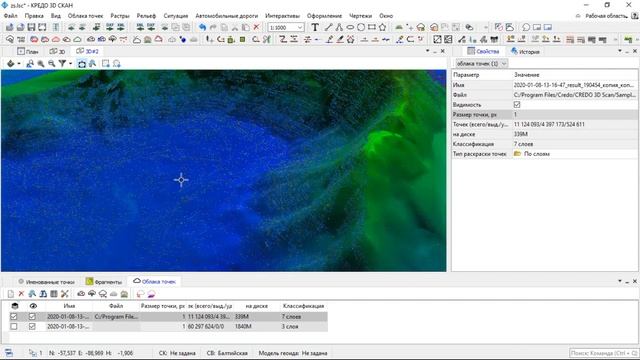
Task: Open the Облака точек menu
Action: click(85, 16)
